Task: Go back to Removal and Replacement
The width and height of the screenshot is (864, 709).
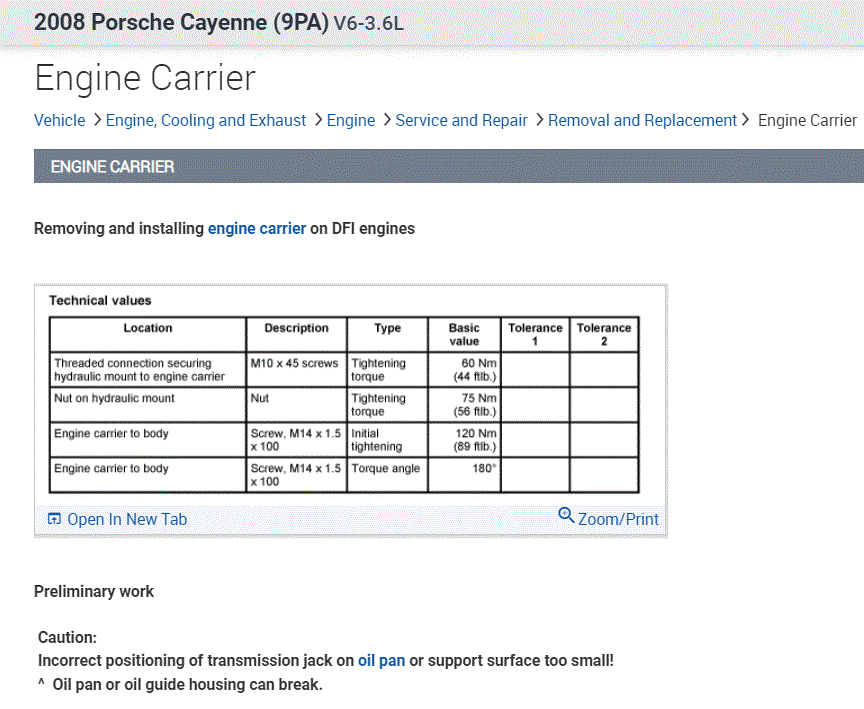Action: point(642,120)
